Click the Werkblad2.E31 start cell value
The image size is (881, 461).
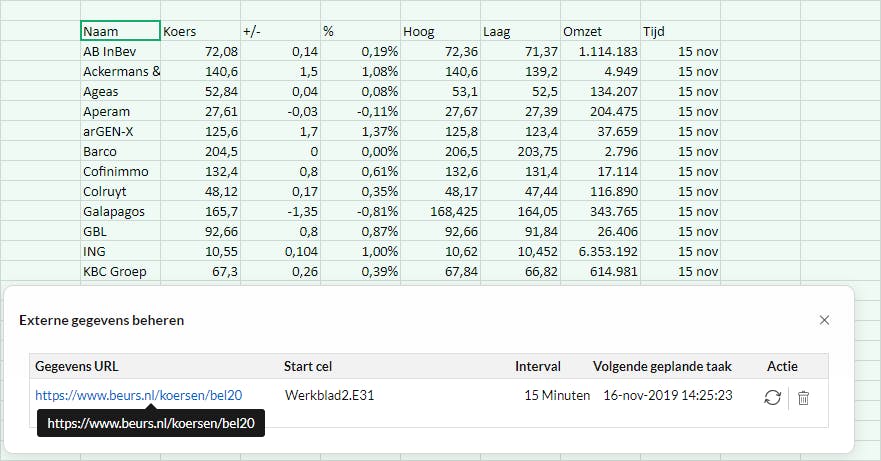point(329,395)
